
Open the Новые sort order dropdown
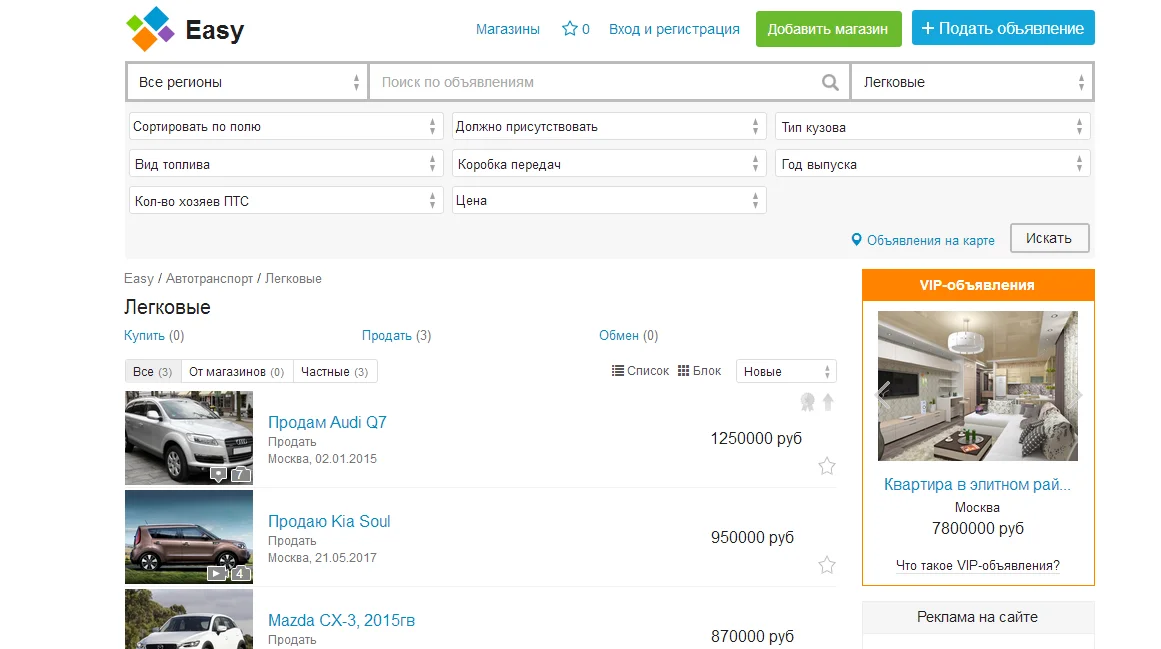point(786,371)
